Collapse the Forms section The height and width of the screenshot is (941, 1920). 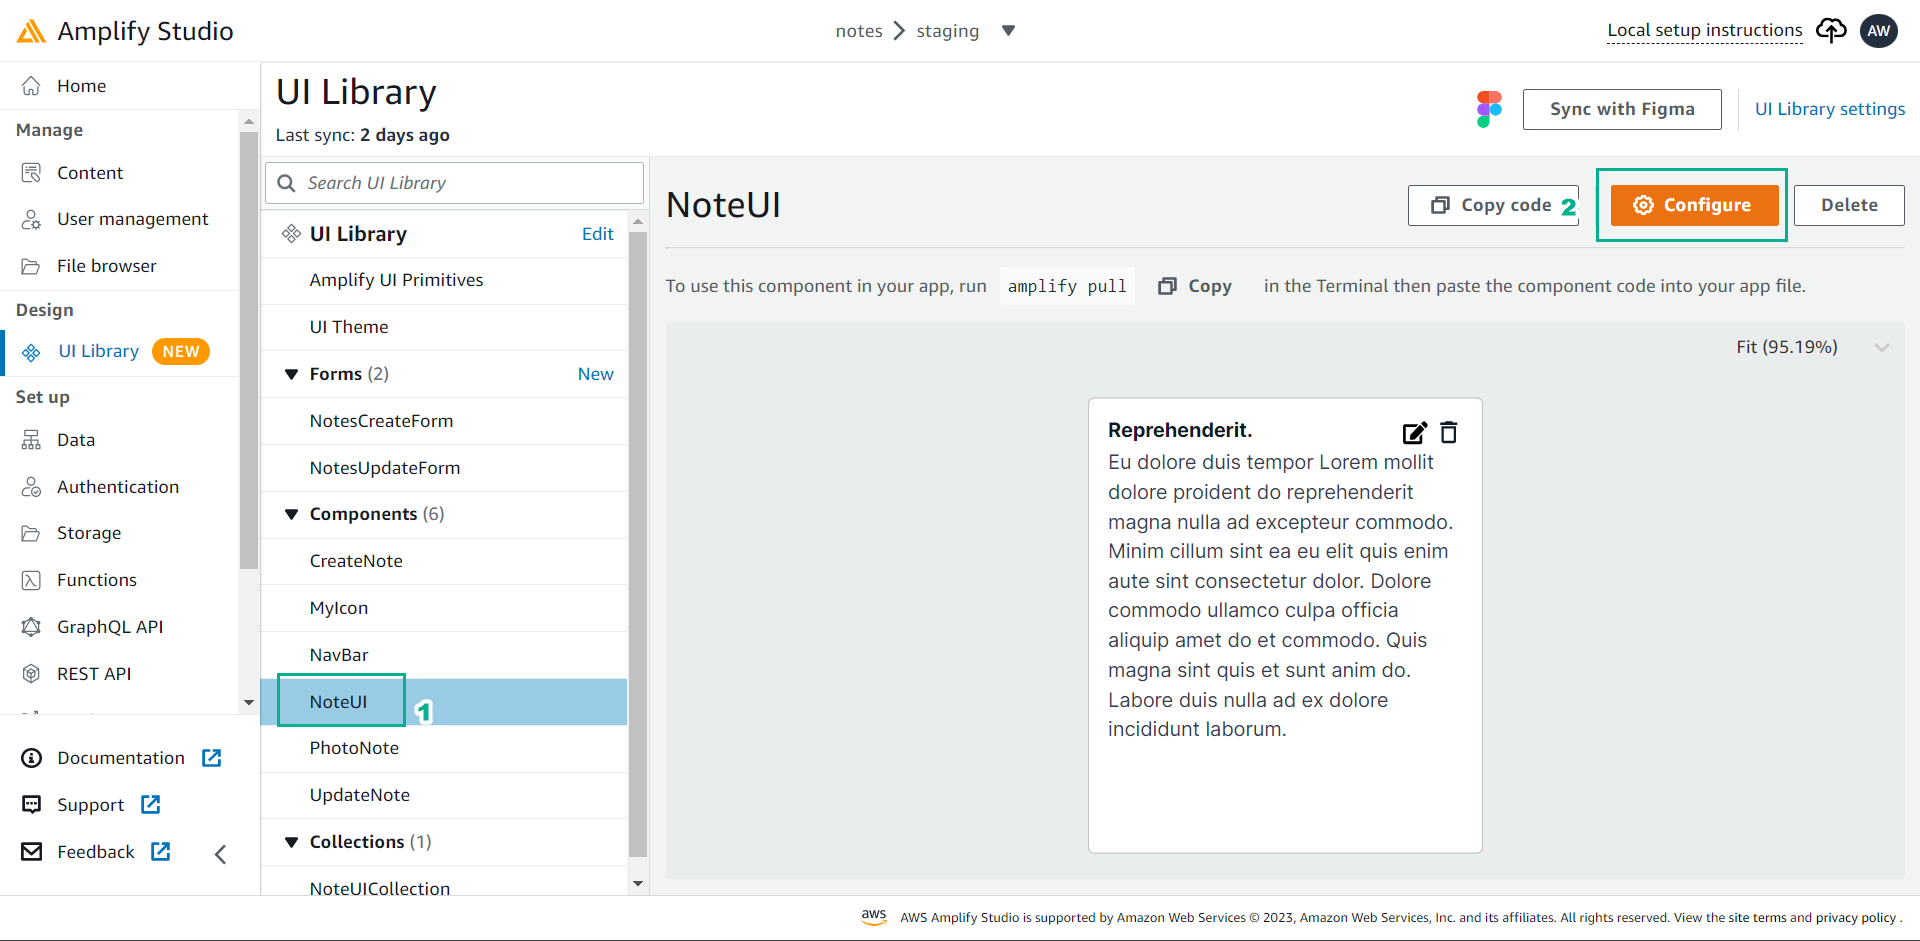(x=292, y=374)
